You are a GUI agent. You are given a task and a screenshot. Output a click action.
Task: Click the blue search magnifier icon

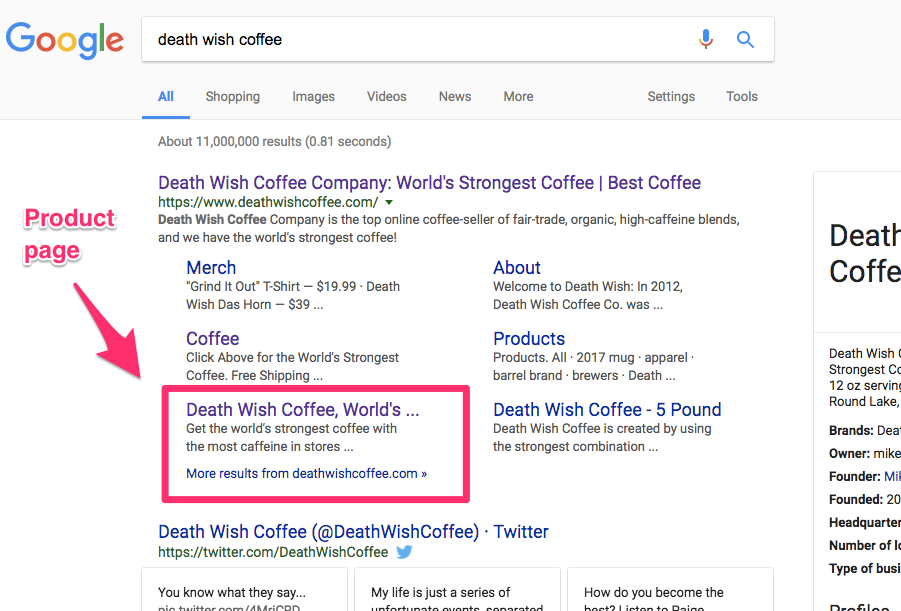[745, 38]
